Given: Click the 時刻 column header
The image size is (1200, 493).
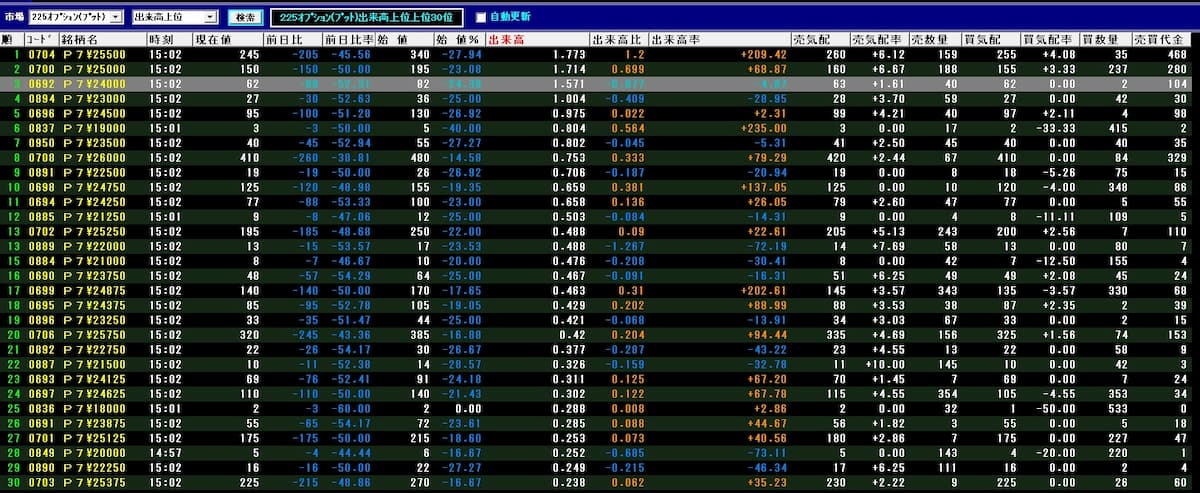Looking at the screenshot, I should point(160,39).
